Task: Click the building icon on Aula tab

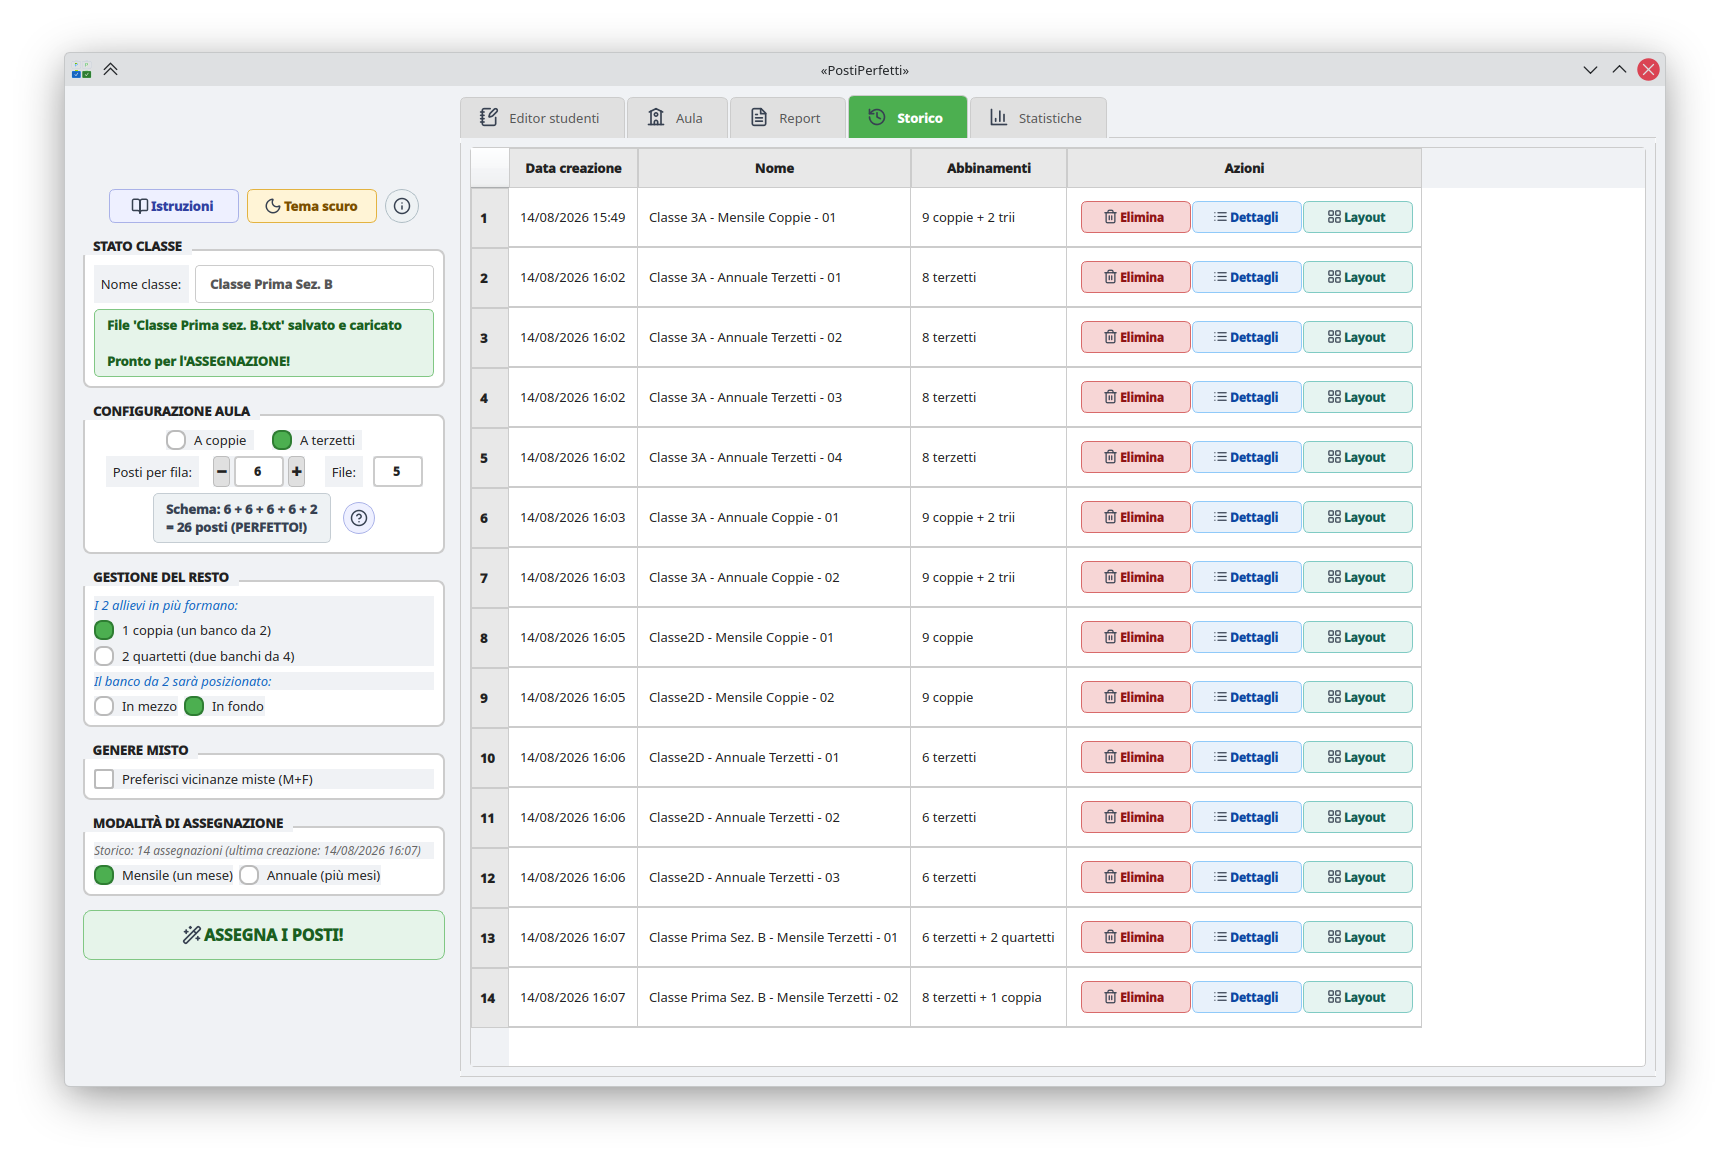Action: tap(656, 117)
